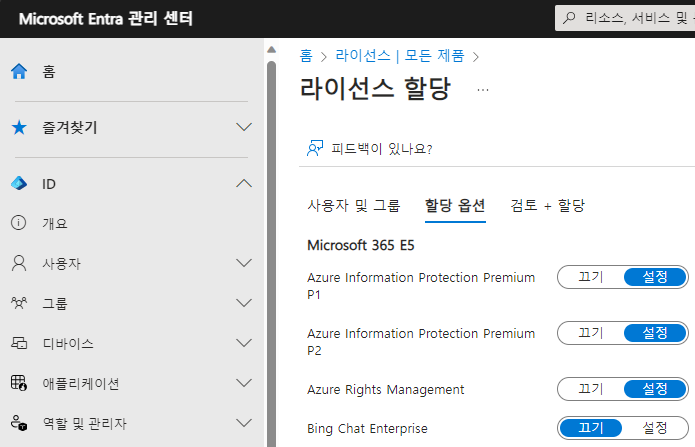695x447 pixels.
Task: Click the Roles and admins (역할 및 관리자) icon
Action: 19,423
